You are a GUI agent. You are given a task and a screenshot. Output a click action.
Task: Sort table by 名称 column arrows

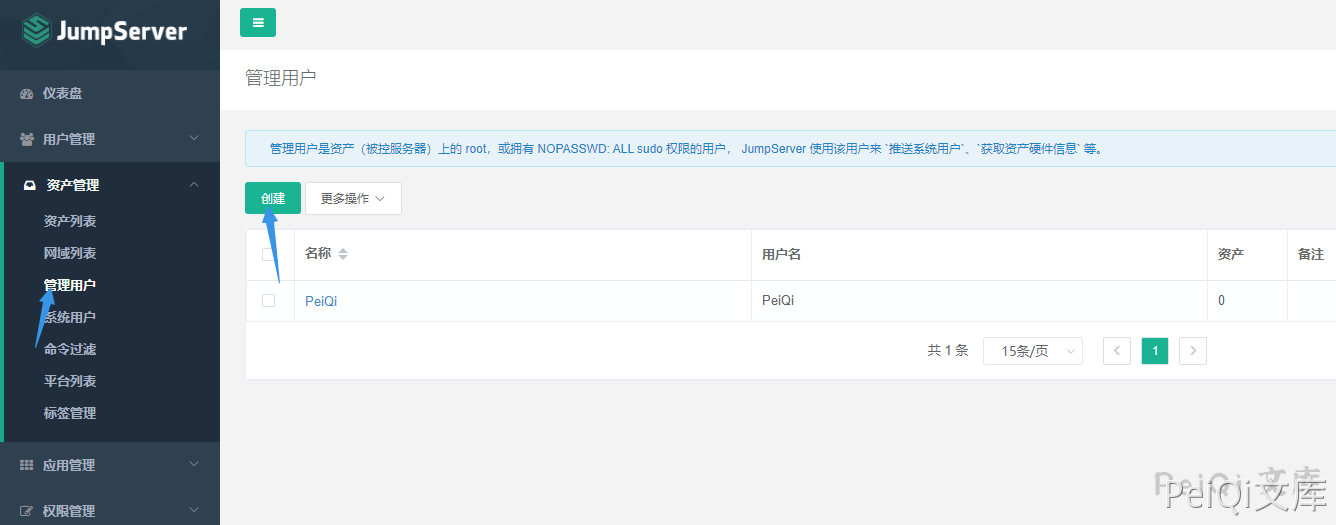[343, 254]
